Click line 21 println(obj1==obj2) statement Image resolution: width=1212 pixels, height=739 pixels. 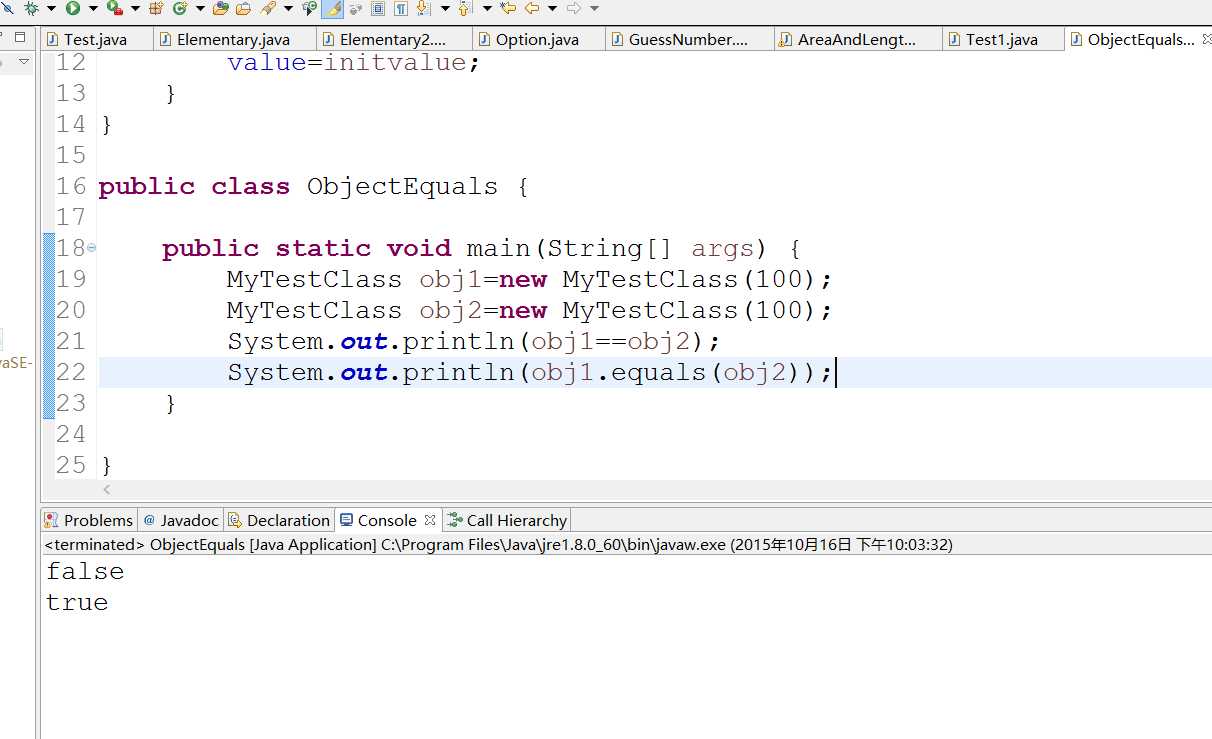tap(474, 341)
